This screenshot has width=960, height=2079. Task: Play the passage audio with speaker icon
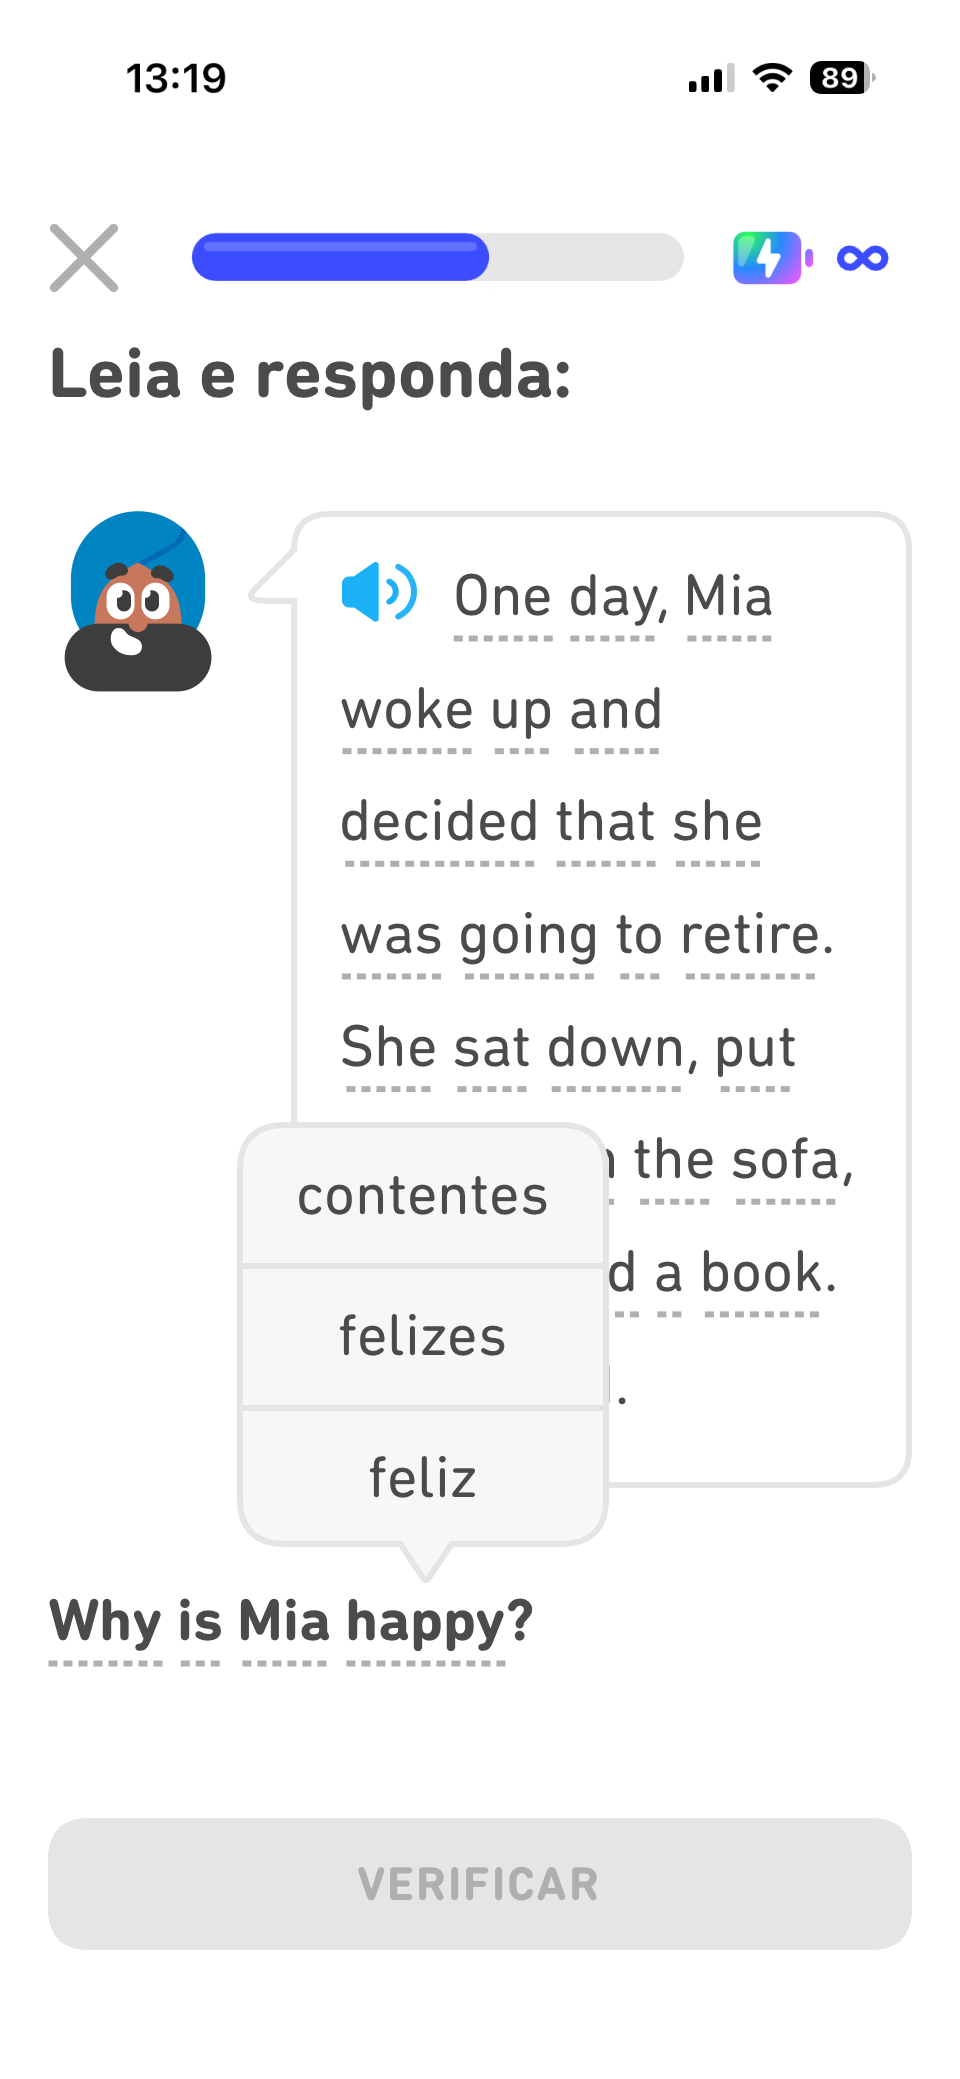[379, 592]
